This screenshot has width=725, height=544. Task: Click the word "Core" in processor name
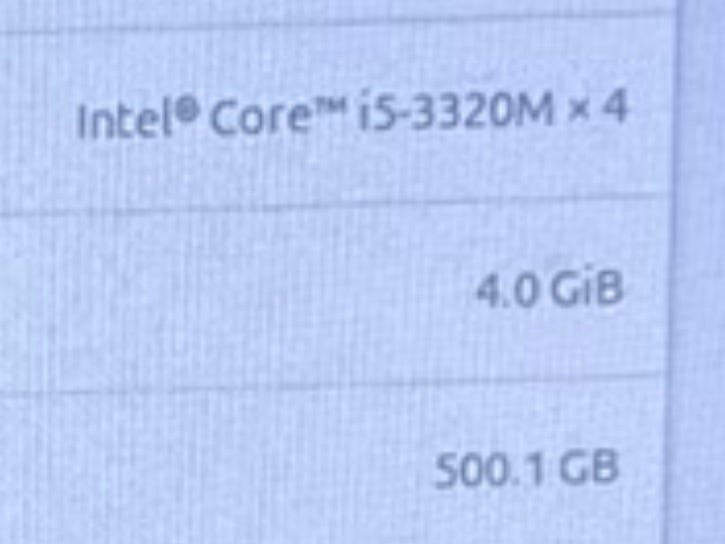(x=257, y=119)
